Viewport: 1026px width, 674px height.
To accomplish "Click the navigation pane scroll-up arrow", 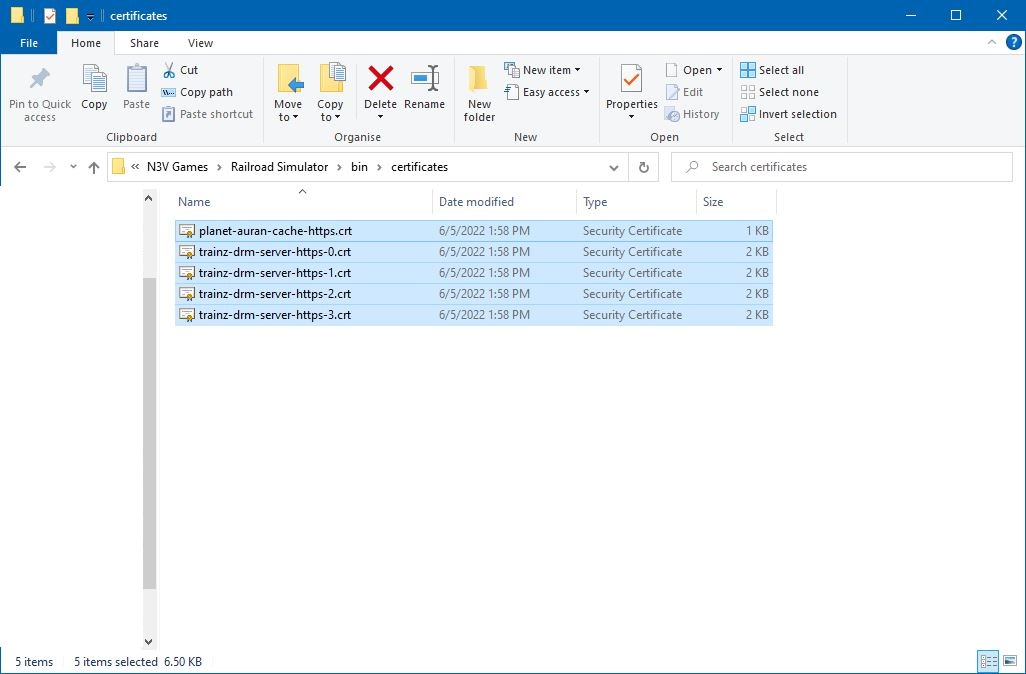I will pos(149,198).
